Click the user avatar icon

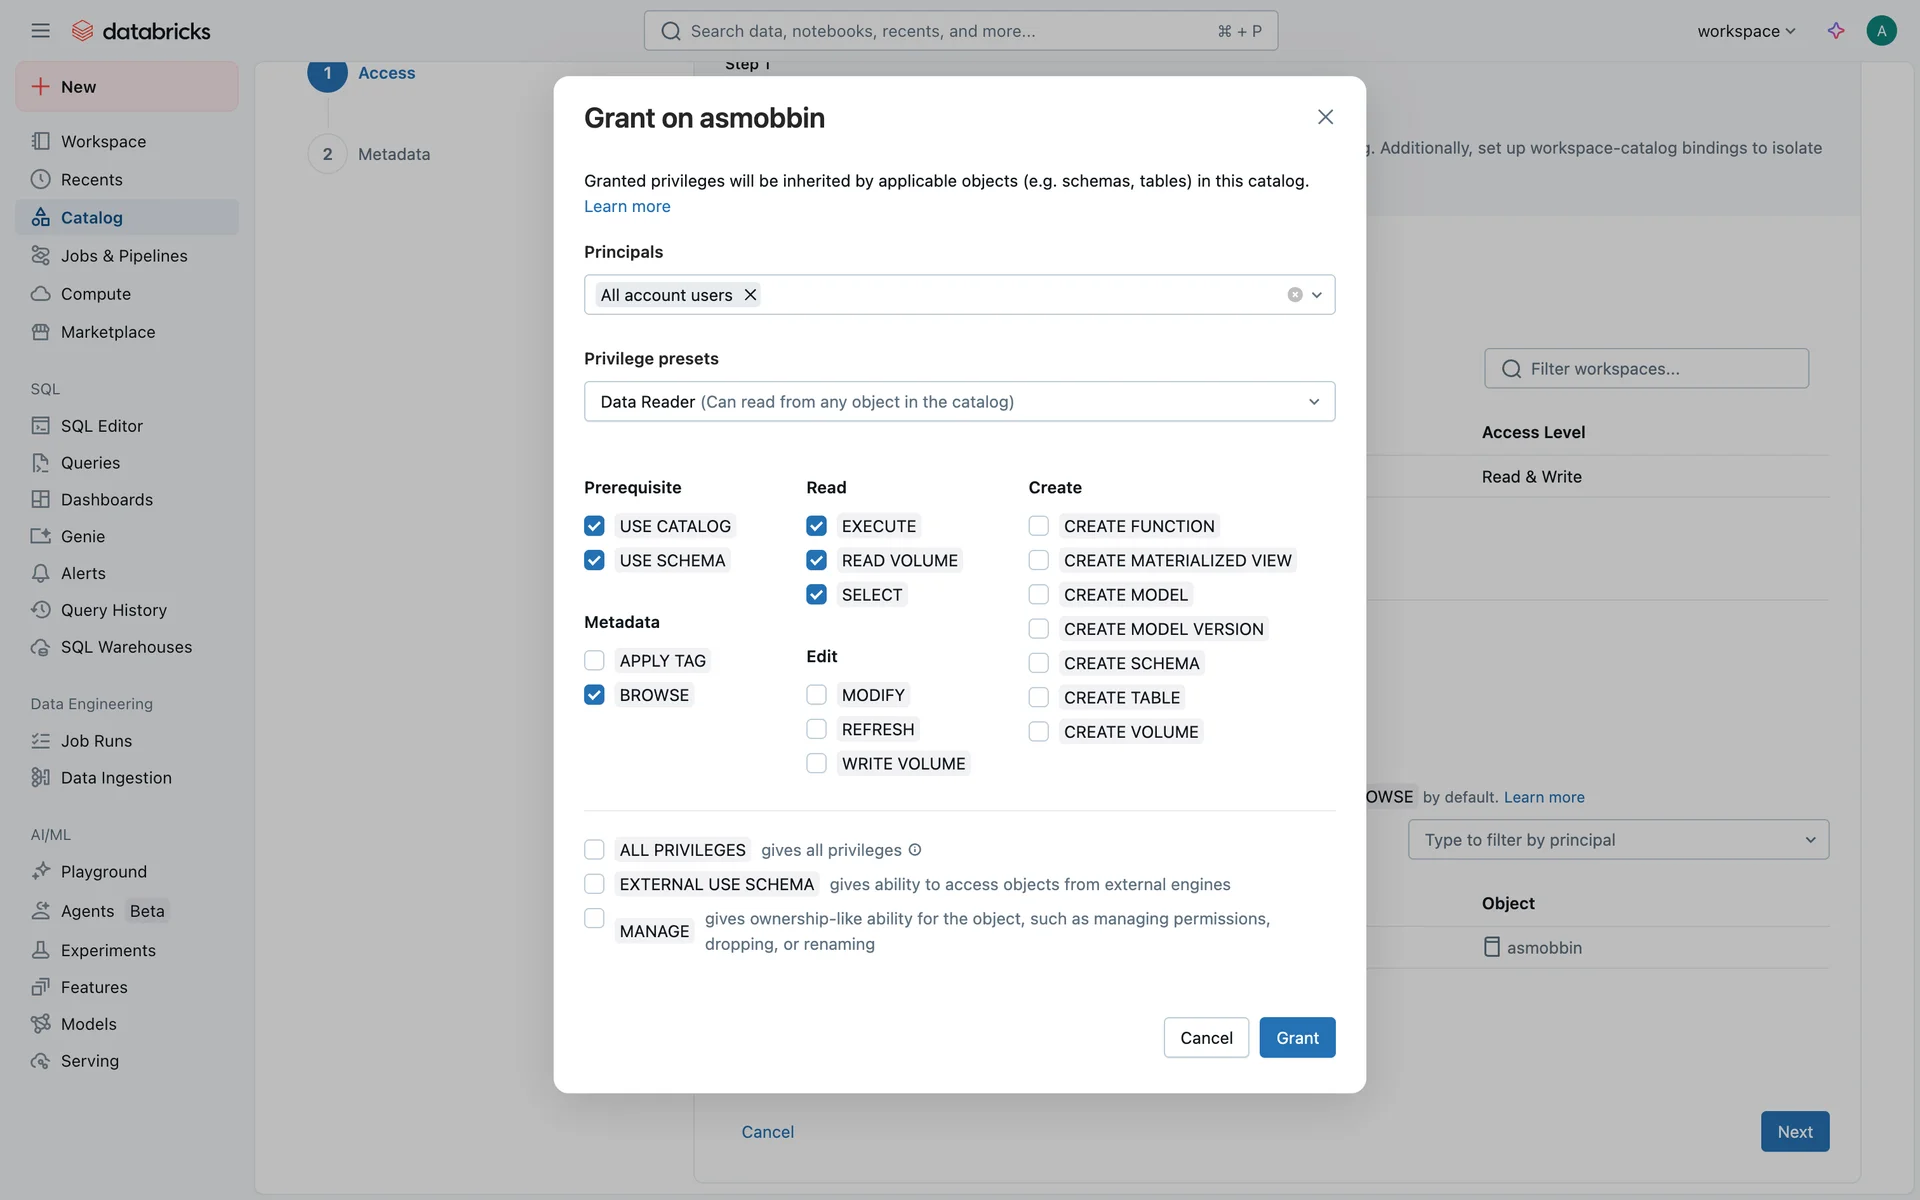coord(1881,31)
